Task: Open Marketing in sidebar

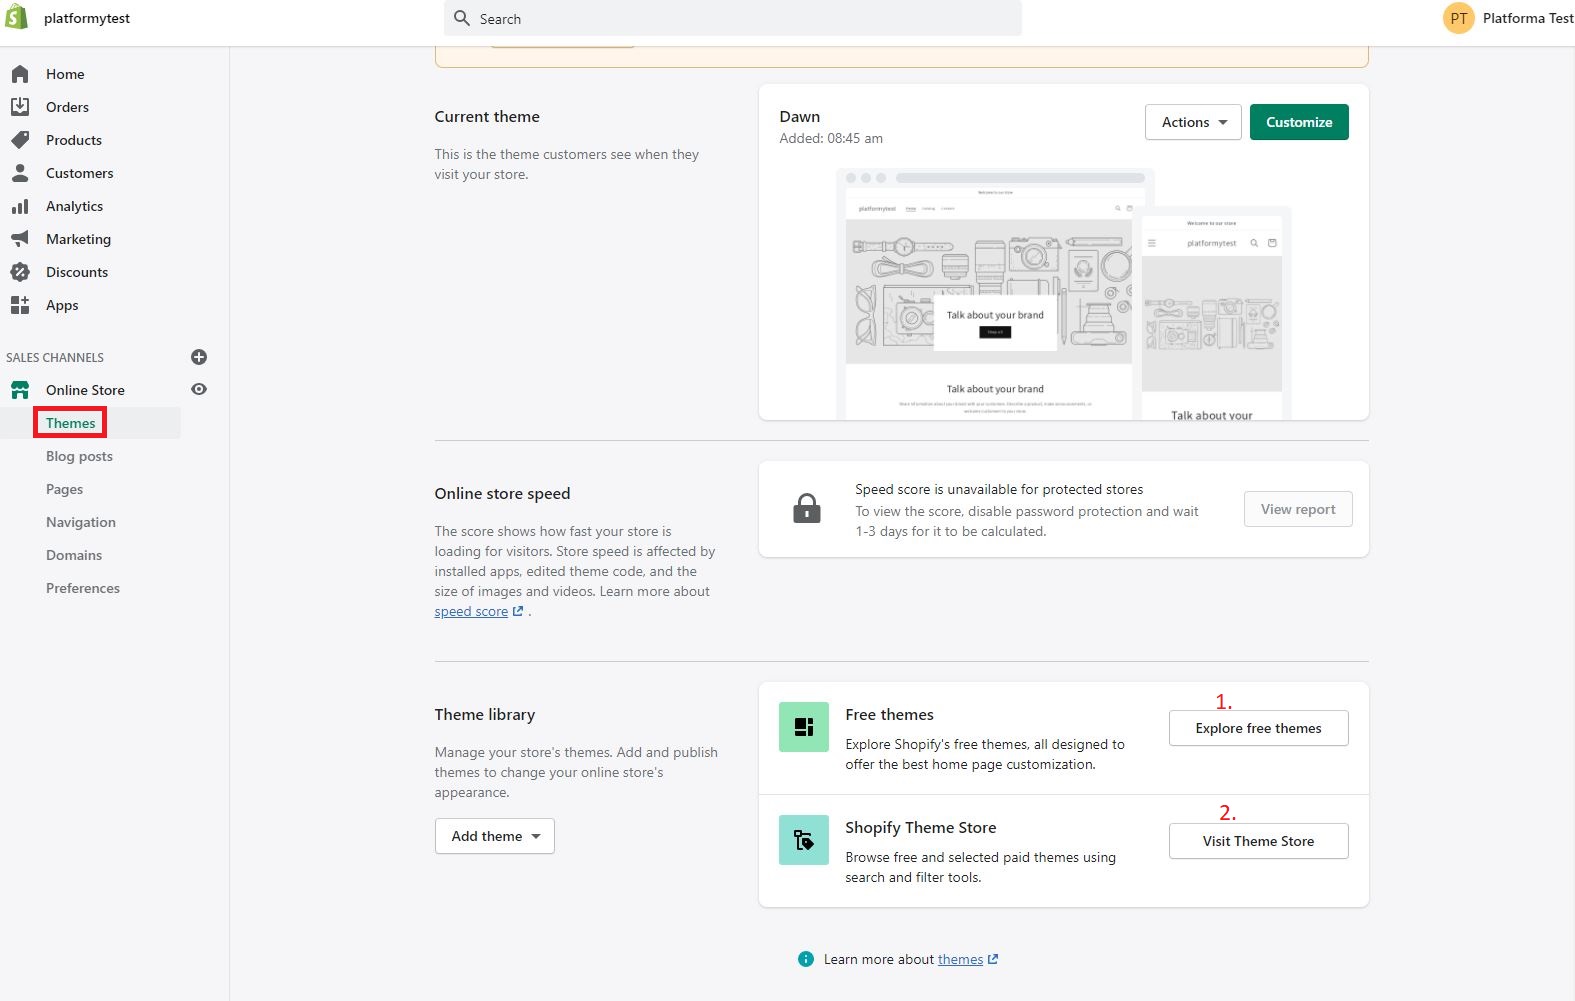Action: (x=78, y=239)
